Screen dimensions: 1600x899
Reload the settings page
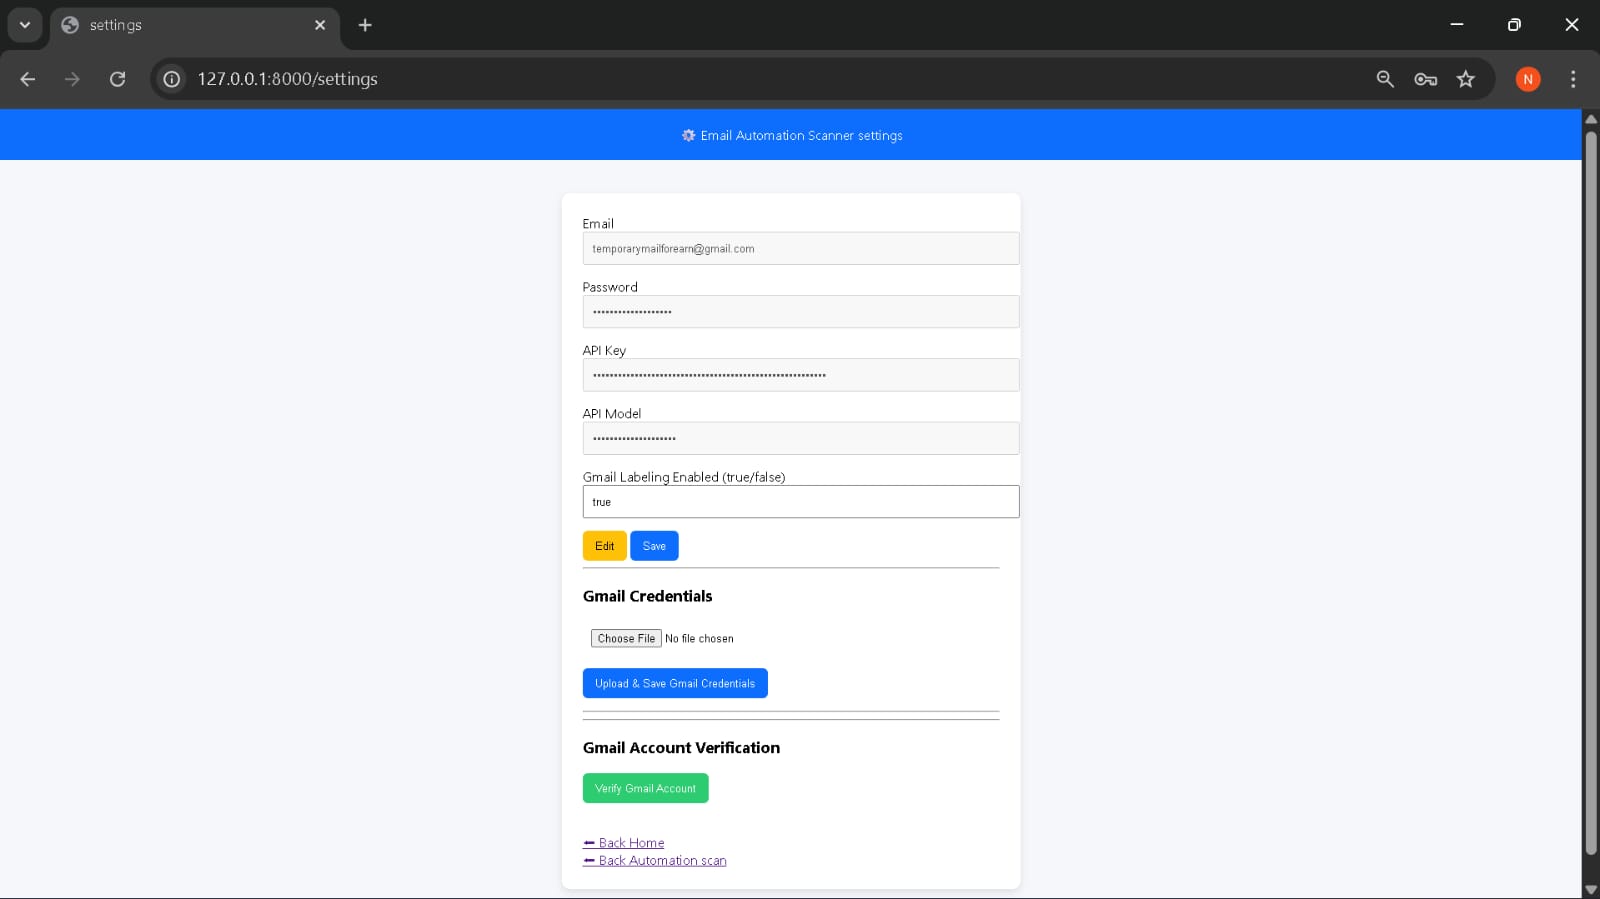[x=117, y=79]
